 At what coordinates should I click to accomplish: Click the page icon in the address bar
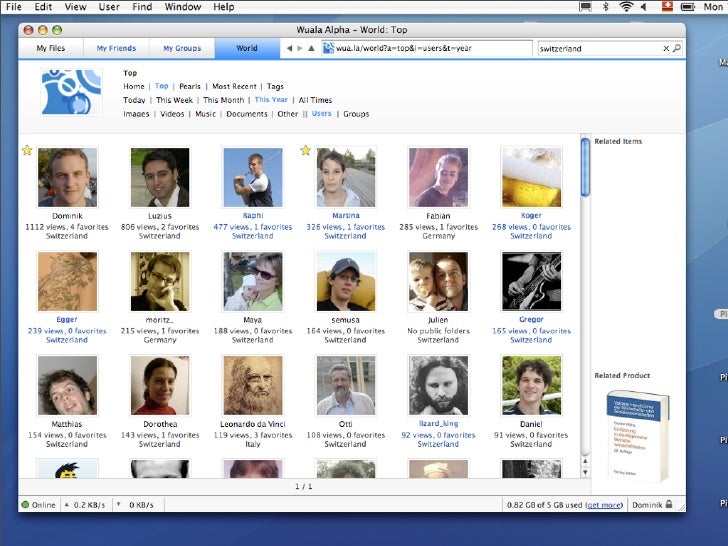[328, 48]
